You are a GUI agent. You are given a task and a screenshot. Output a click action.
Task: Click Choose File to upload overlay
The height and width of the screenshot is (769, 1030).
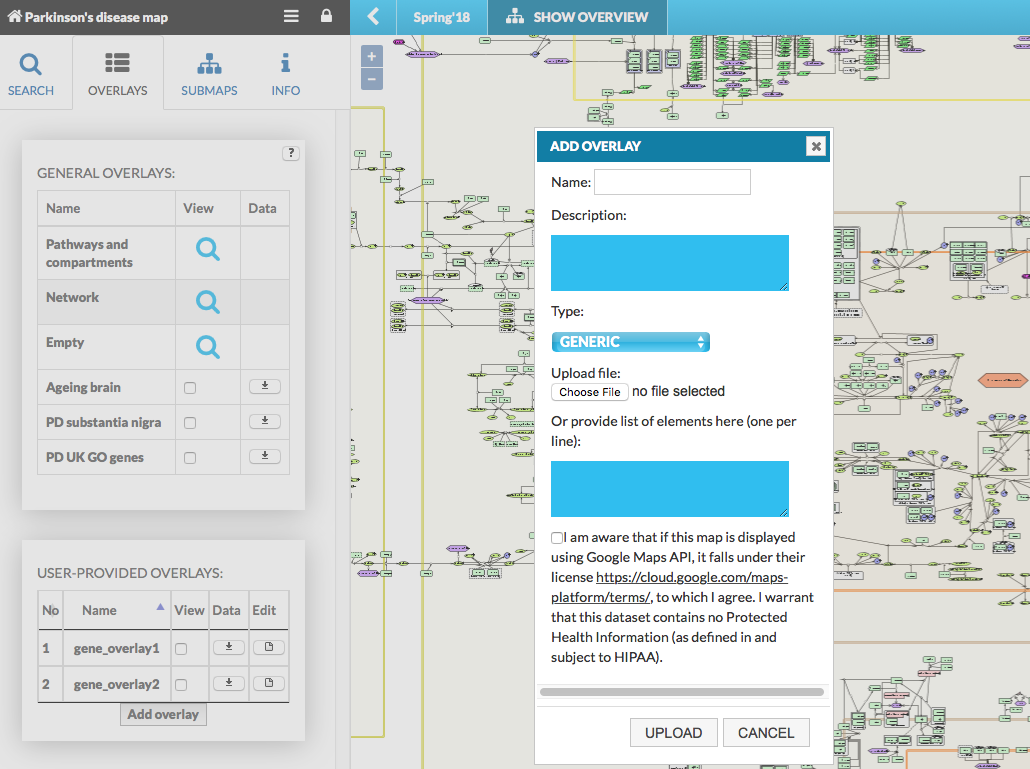[590, 392]
